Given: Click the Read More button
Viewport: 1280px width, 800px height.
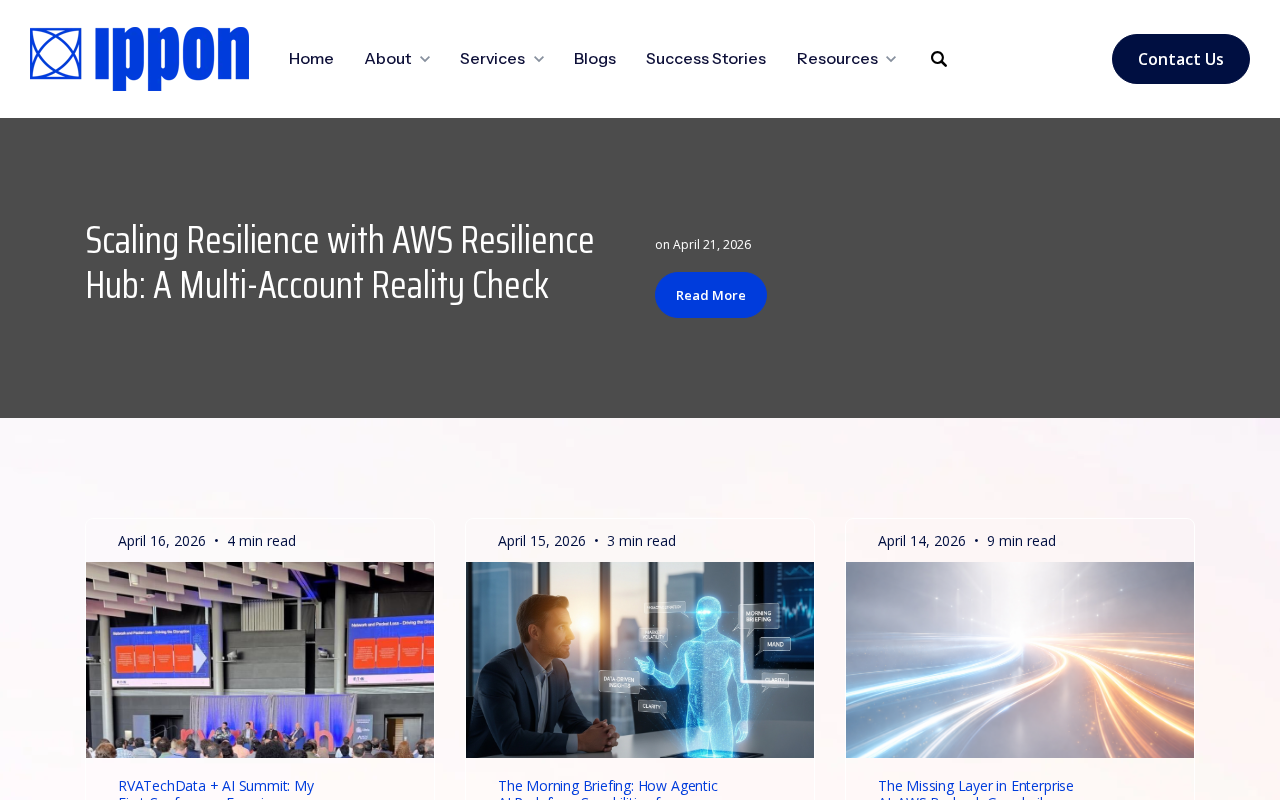Looking at the screenshot, I should click(x=711, y=295).
